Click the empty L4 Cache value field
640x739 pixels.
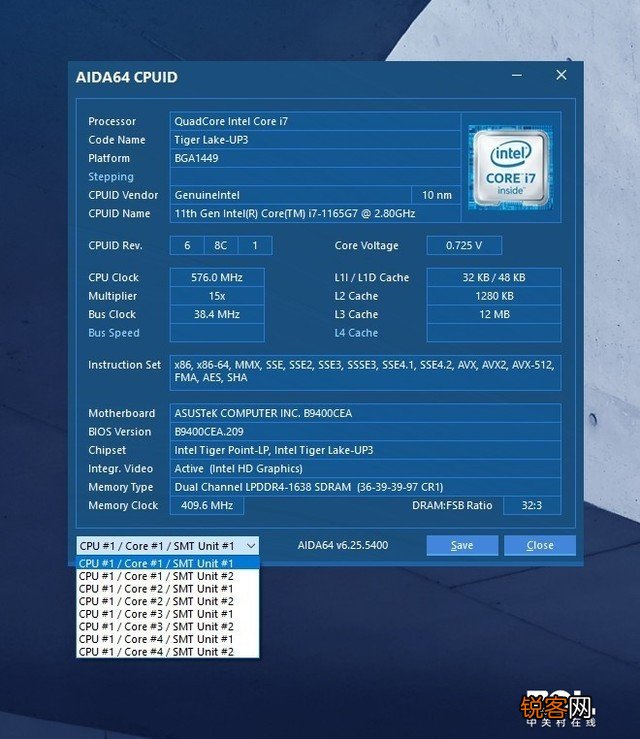click(494, 333)
